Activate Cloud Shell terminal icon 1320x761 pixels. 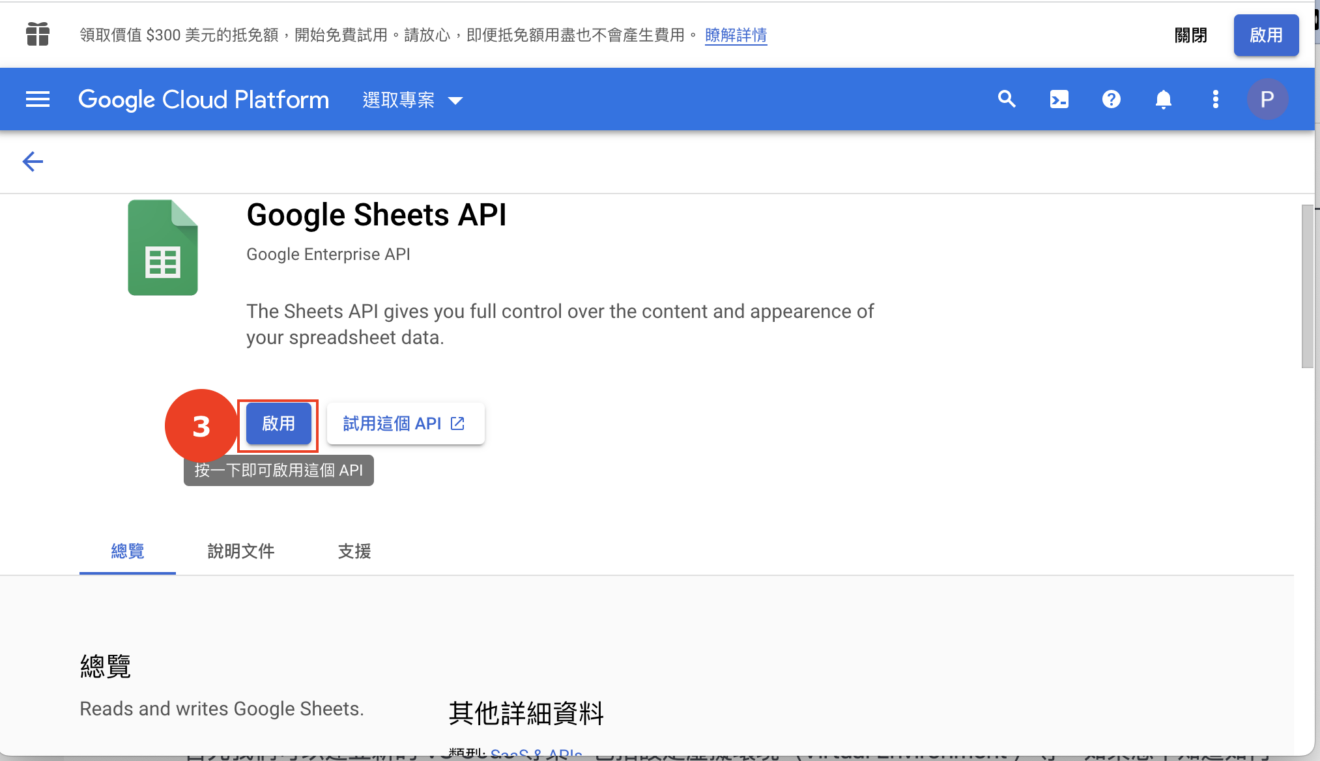1059,99
